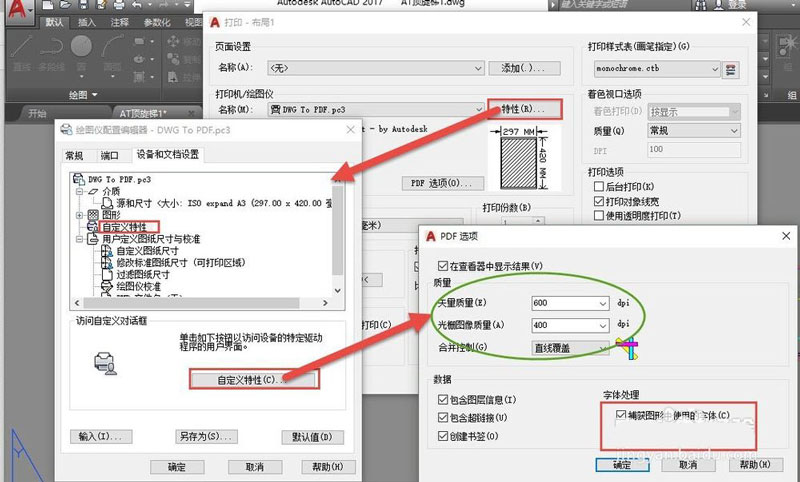Screen dimensions: 800x482
Task: Click the Open file icon in quick access toolbar
Action: 65,5
